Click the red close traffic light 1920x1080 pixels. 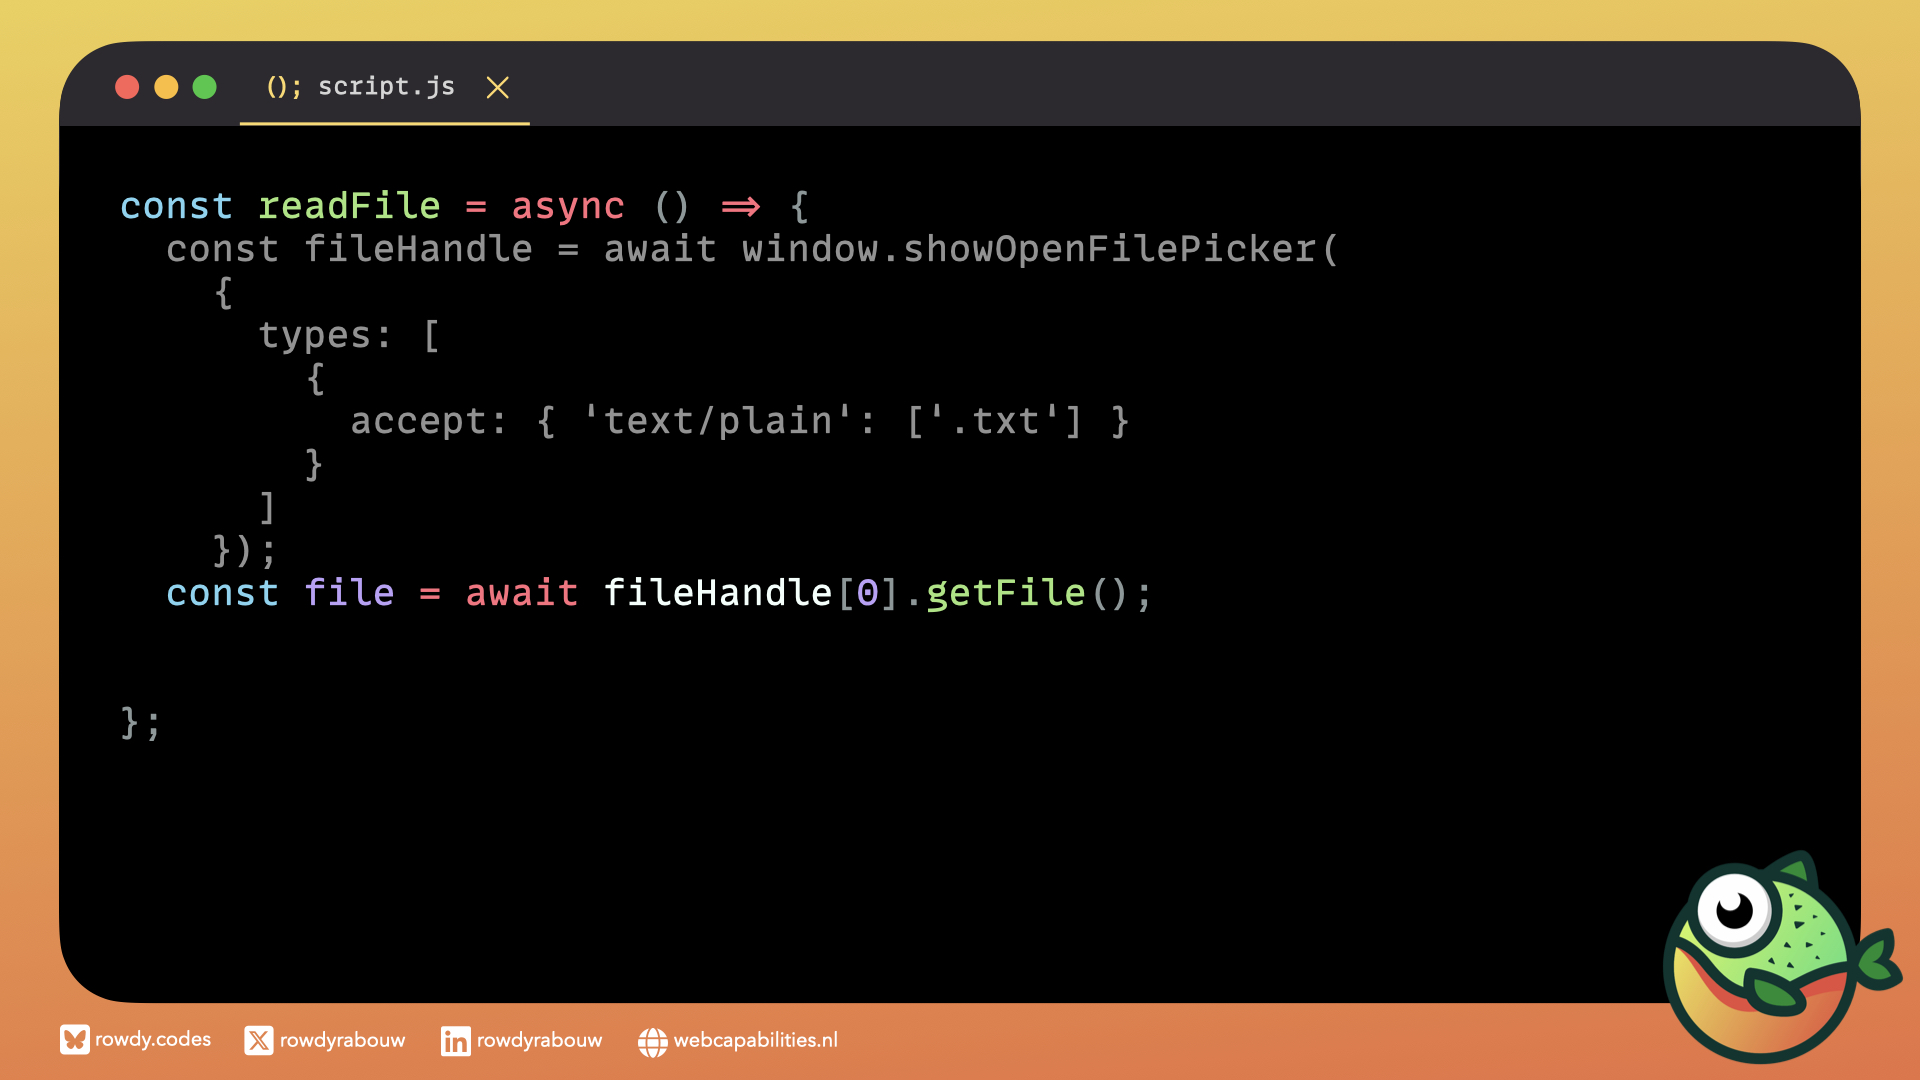point(127,88)
